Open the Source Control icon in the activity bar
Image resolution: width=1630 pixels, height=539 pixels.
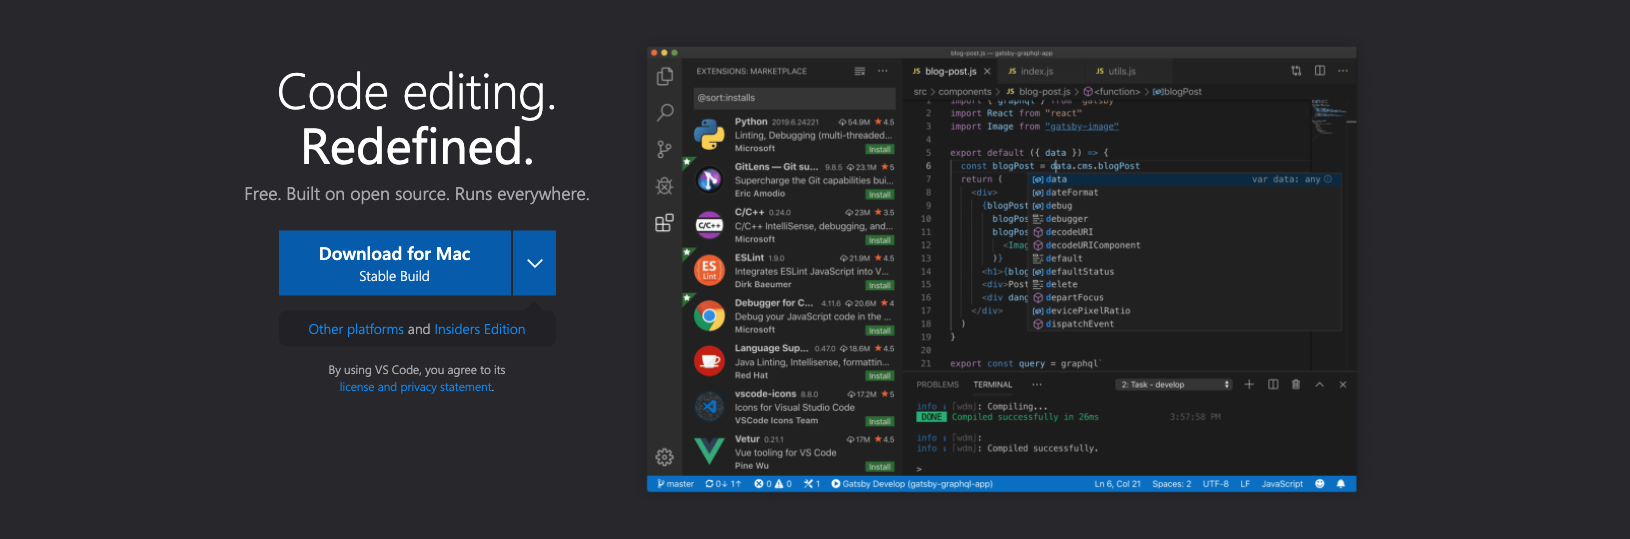(x=664, y=149)
